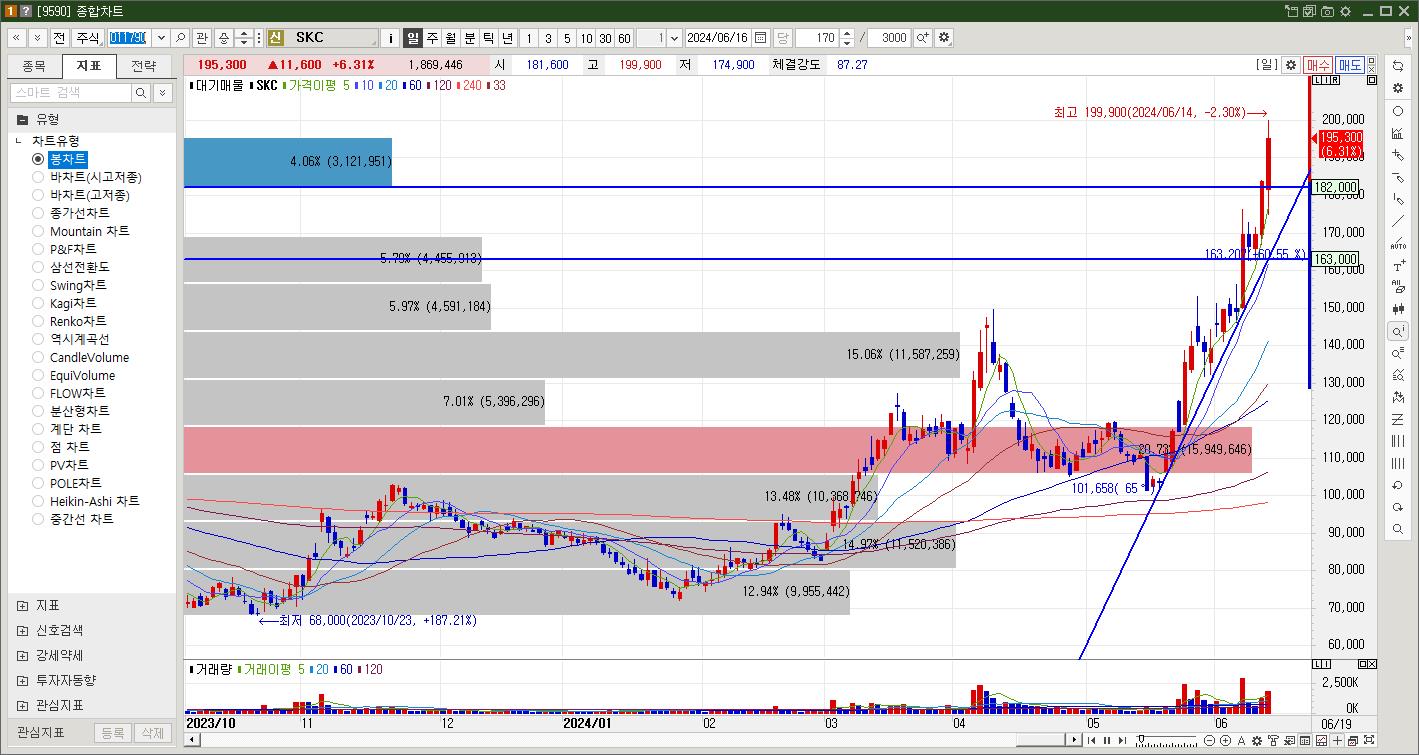
Task: Choose the Heikin-Ashi 차트 radio button
Action: [x=39, y=501]
